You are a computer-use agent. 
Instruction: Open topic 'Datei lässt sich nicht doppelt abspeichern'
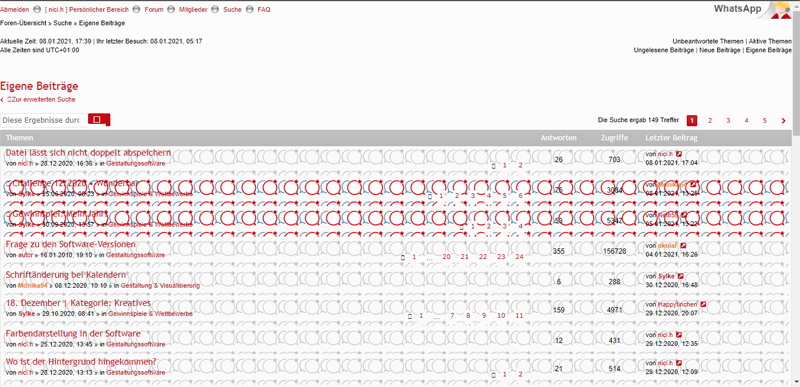click(88, 153)
